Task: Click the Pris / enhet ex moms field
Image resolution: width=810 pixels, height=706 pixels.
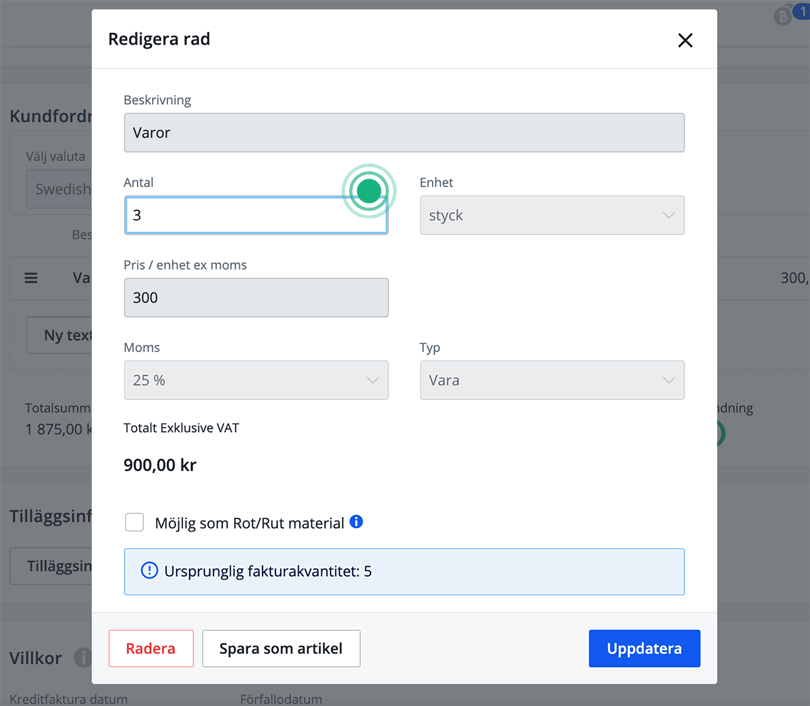Action: (x=256, y=298)
